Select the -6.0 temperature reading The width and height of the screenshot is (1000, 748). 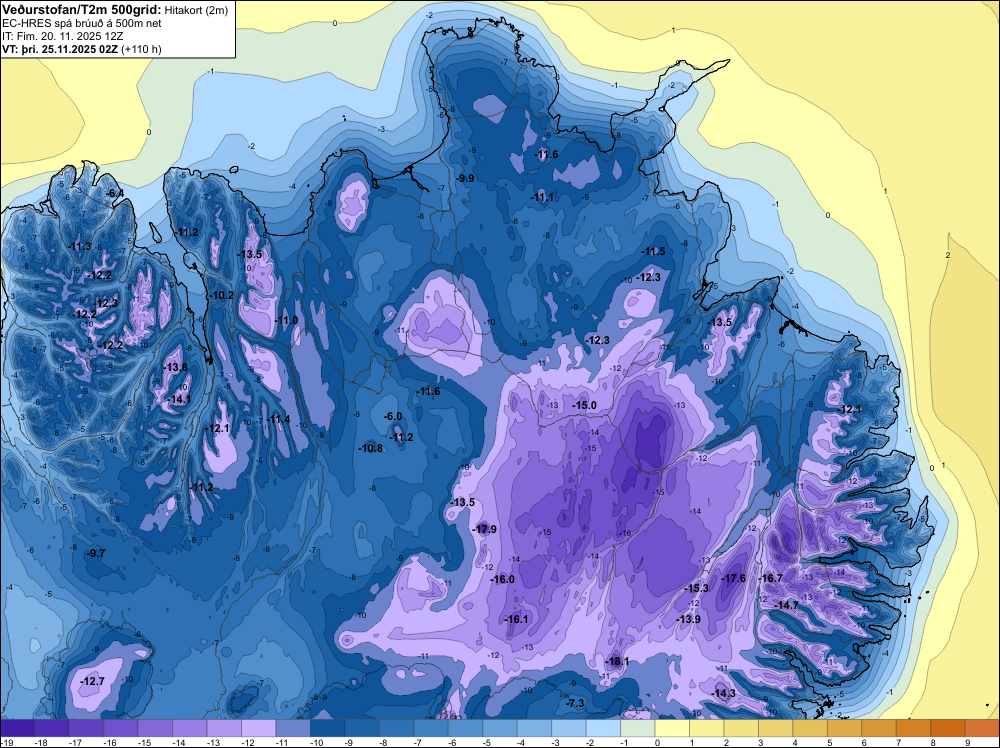pyautogui.click(x=393, y=417)
